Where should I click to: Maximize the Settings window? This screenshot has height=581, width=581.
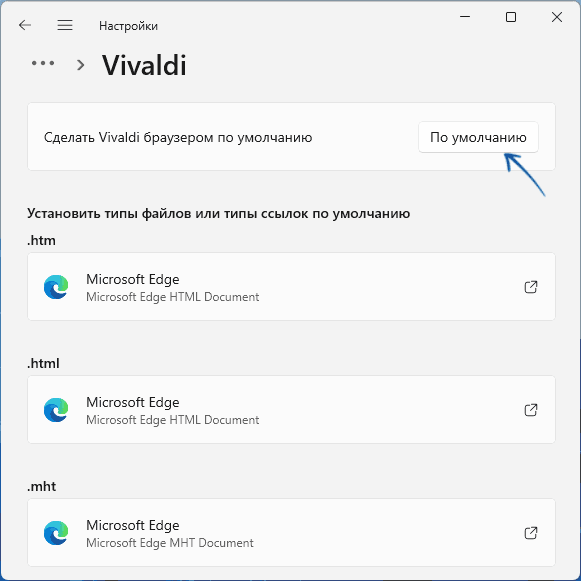tap(511, 17)
